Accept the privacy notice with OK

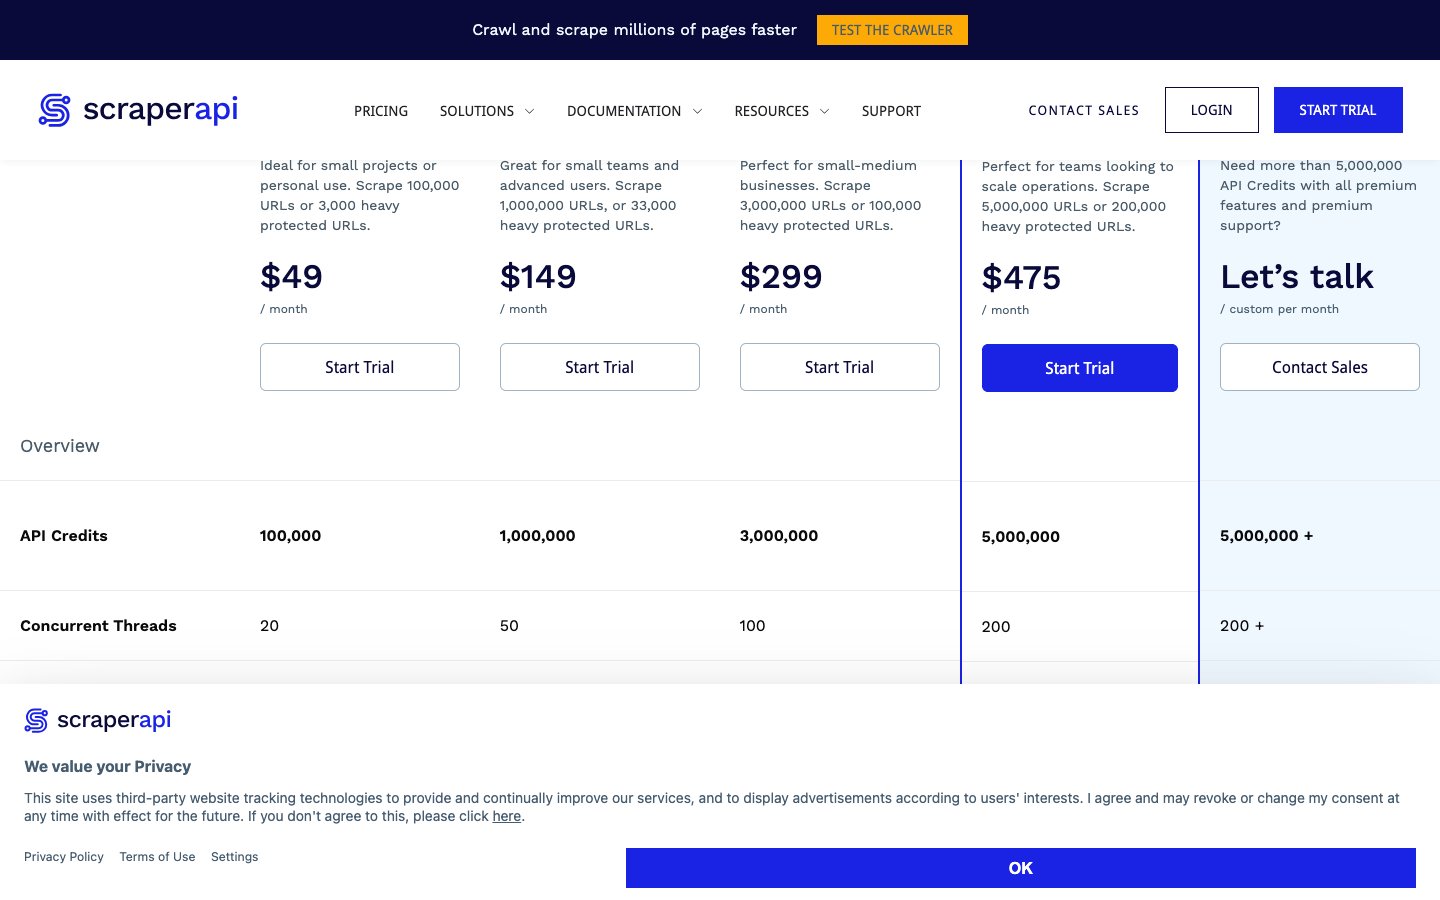[x=1020, y=868]
